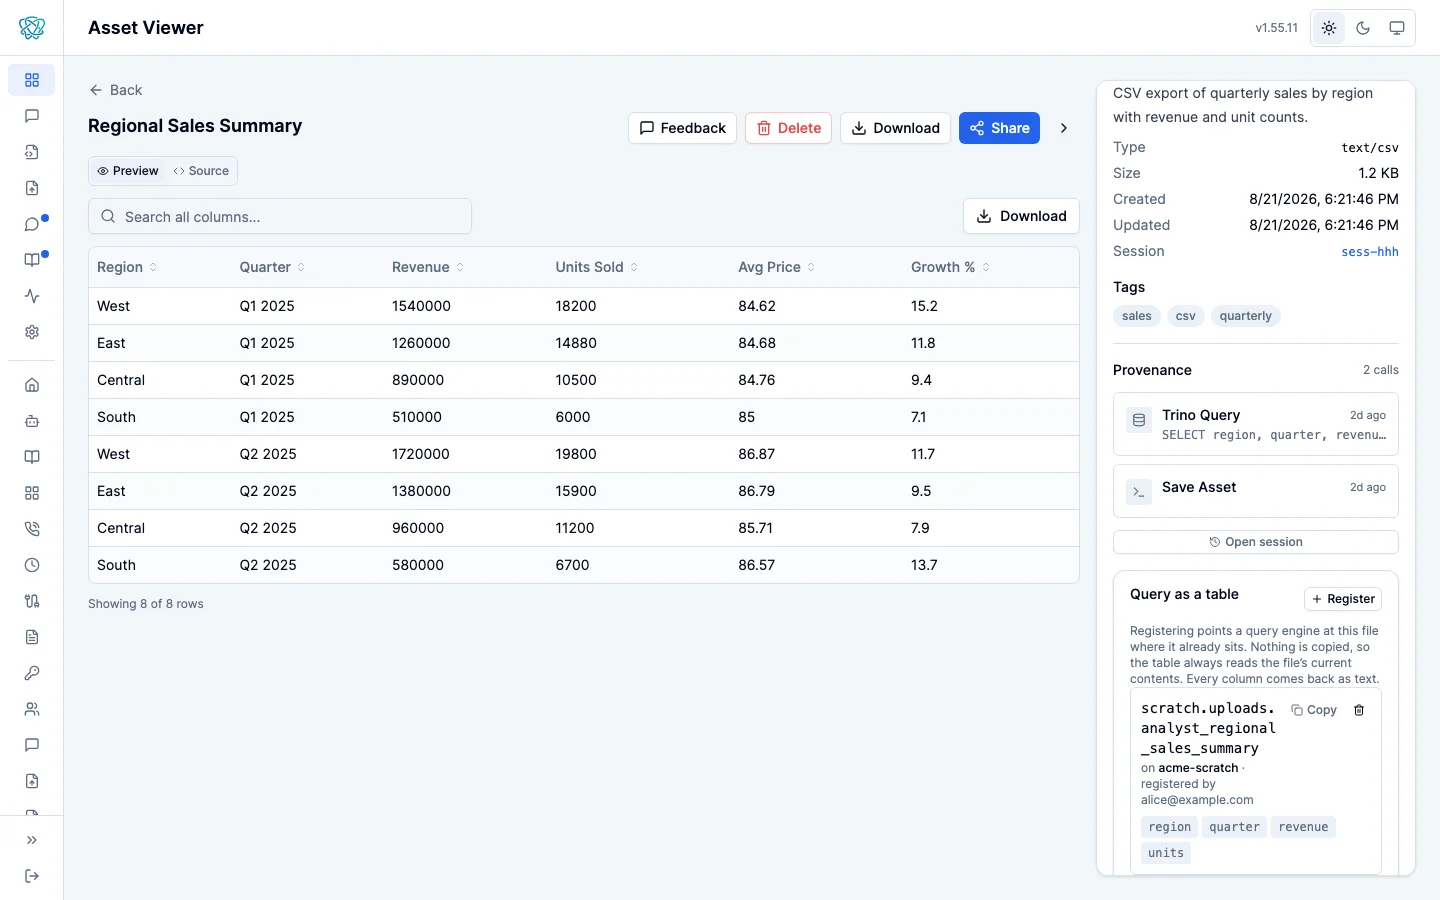Click the database icon beside Trino Query
Screen dimensions: 1440x900
tap(1139, 420)
